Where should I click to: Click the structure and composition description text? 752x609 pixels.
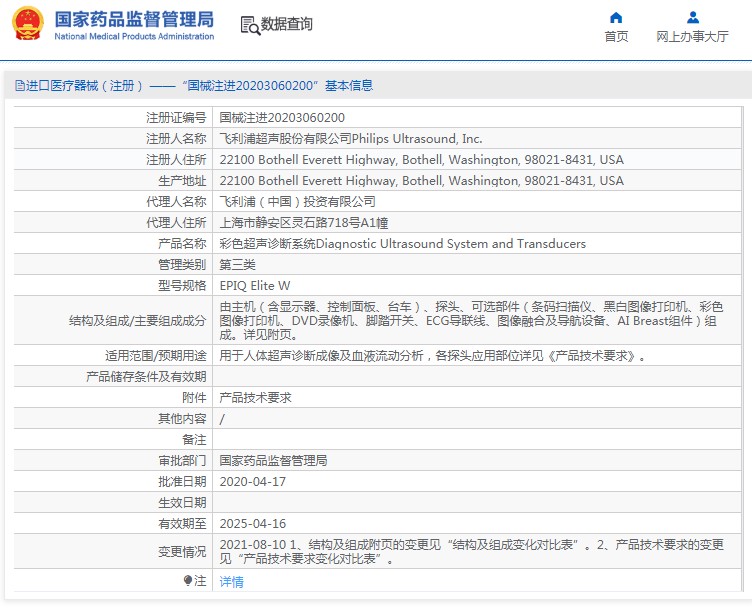point(471,320)
